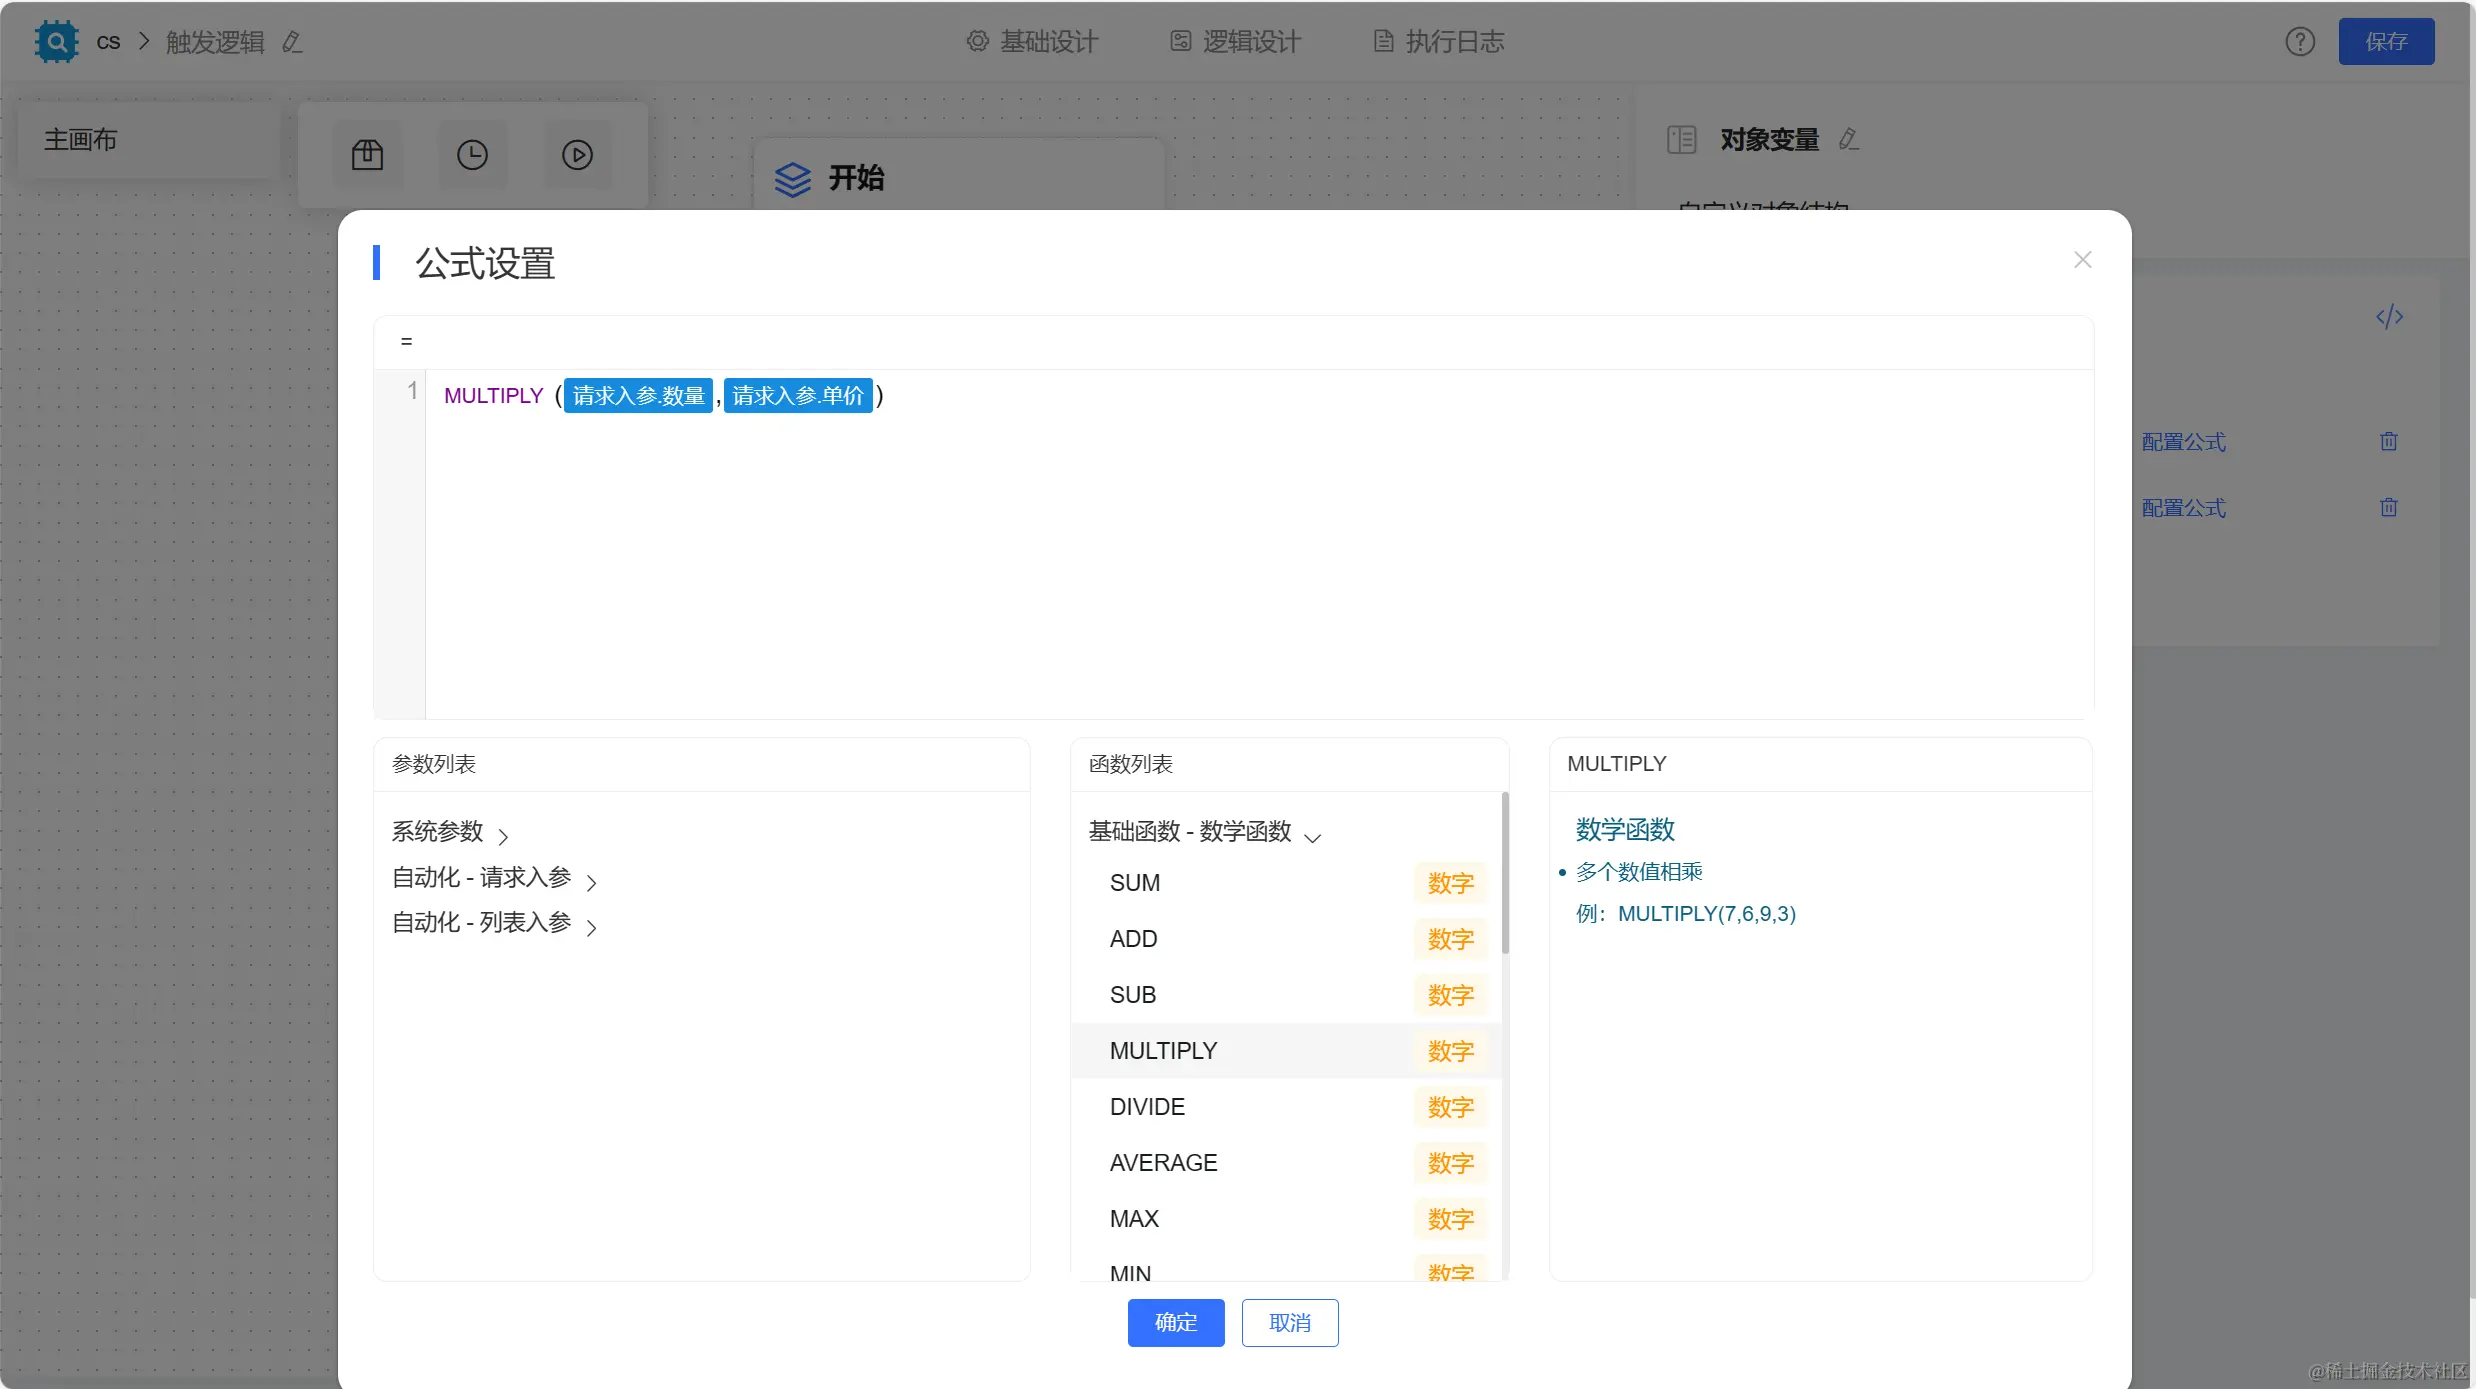Image resolution: width=2476 pixels, height=1389 pixels.
Task: Click the clock history toolbar icon
Action: click(472, 155)
